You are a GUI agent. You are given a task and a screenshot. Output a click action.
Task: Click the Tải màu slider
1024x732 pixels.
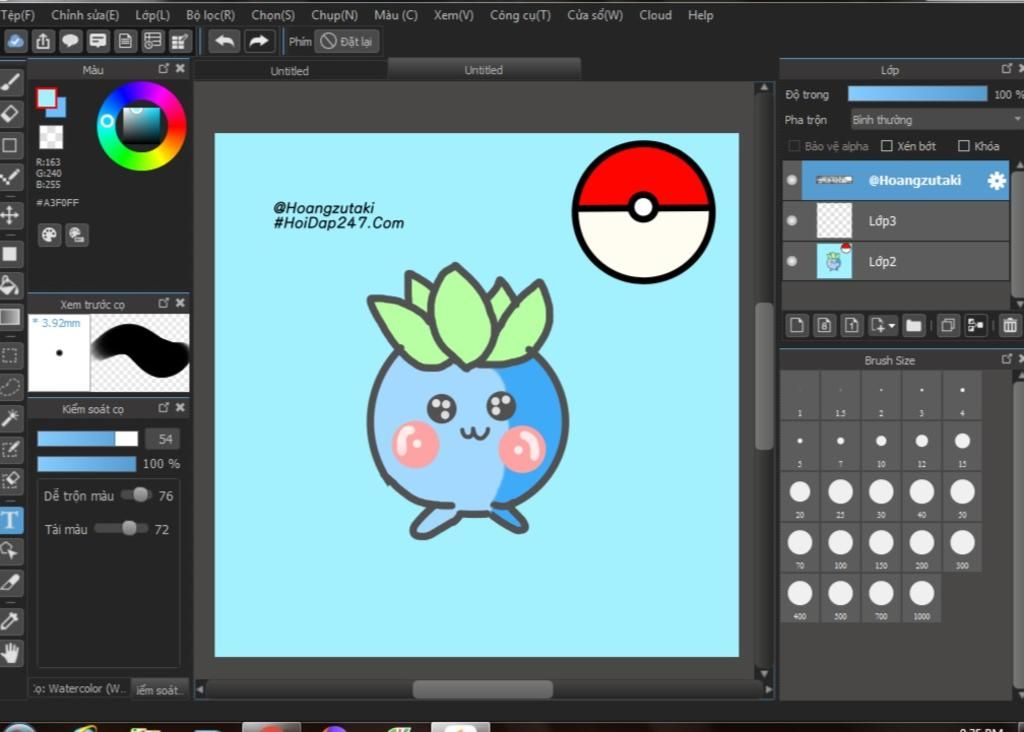pyautogui.click(x=121, y=528)
